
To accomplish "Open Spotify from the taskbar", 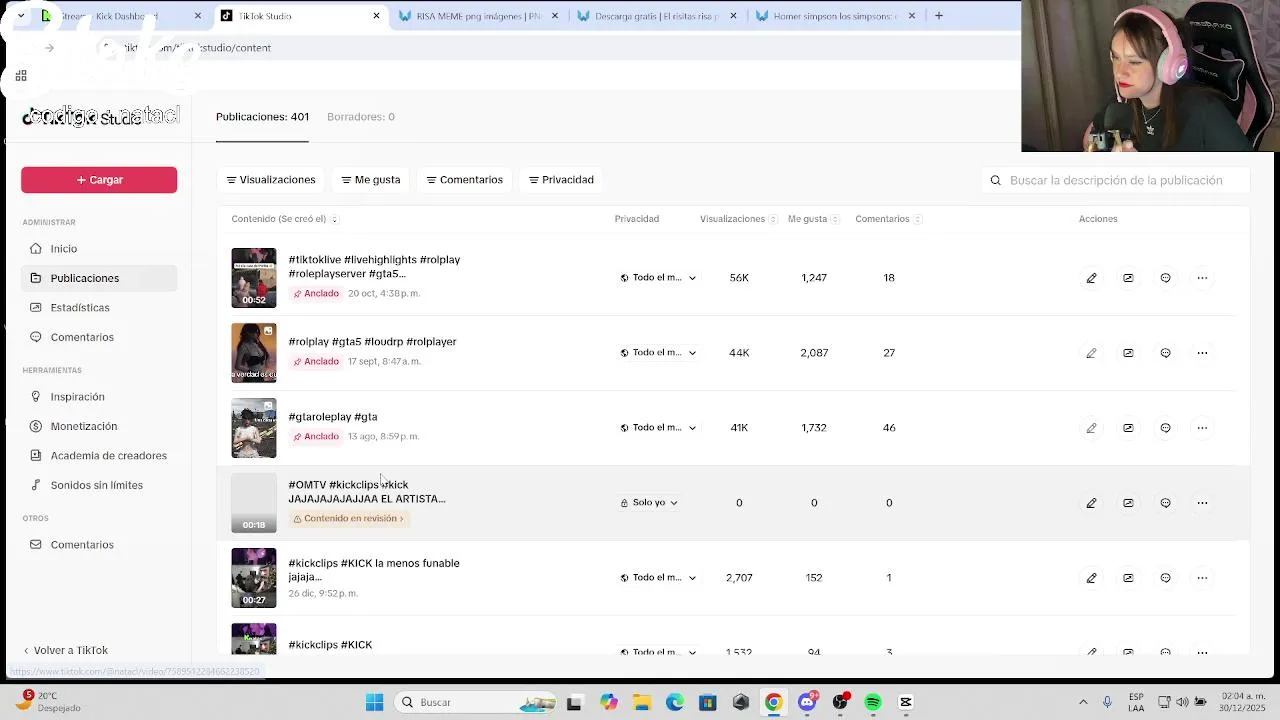I will coord(873,702).
